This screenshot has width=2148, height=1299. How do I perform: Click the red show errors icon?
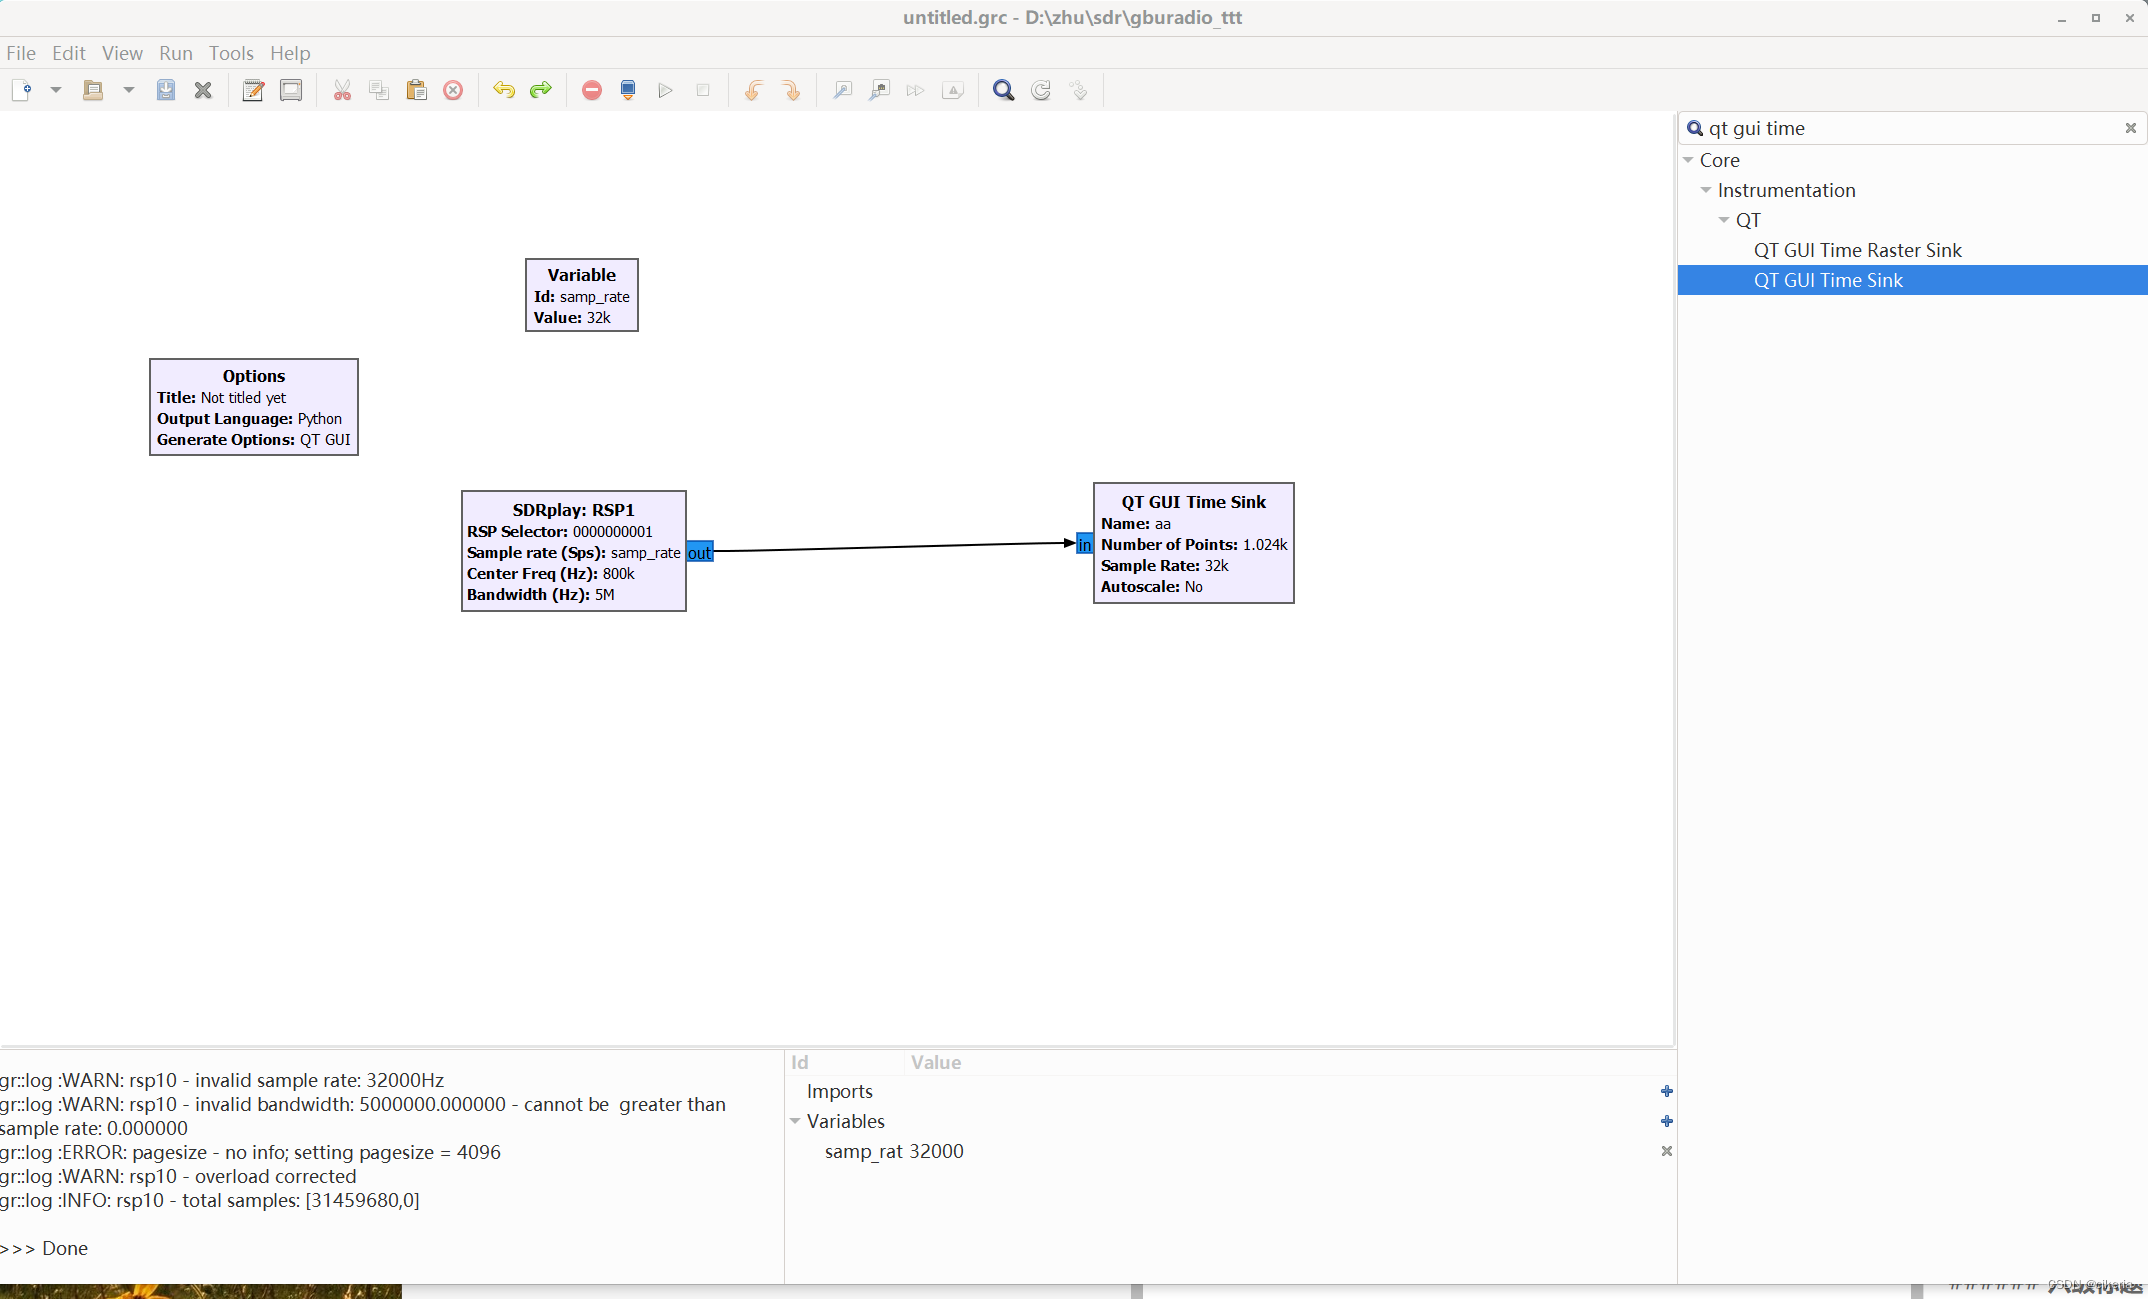click(x=592, y=91)
